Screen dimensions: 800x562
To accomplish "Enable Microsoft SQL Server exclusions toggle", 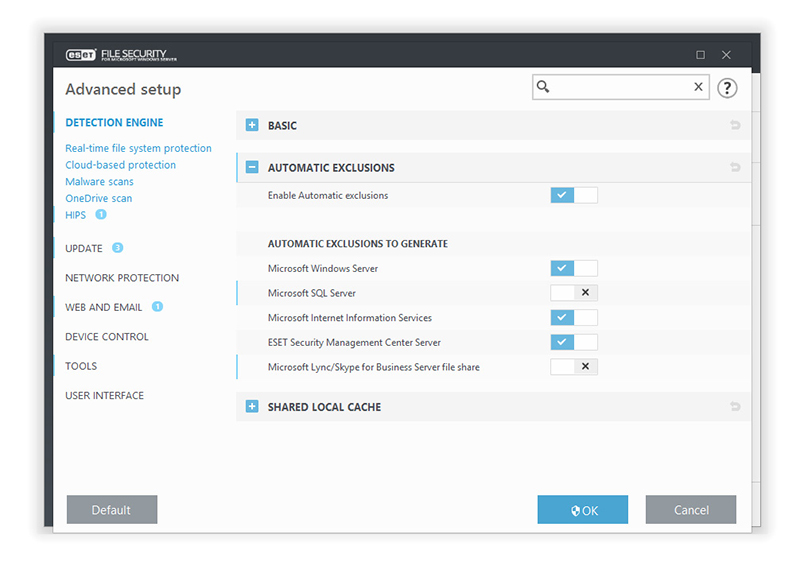I will (573, 293).
